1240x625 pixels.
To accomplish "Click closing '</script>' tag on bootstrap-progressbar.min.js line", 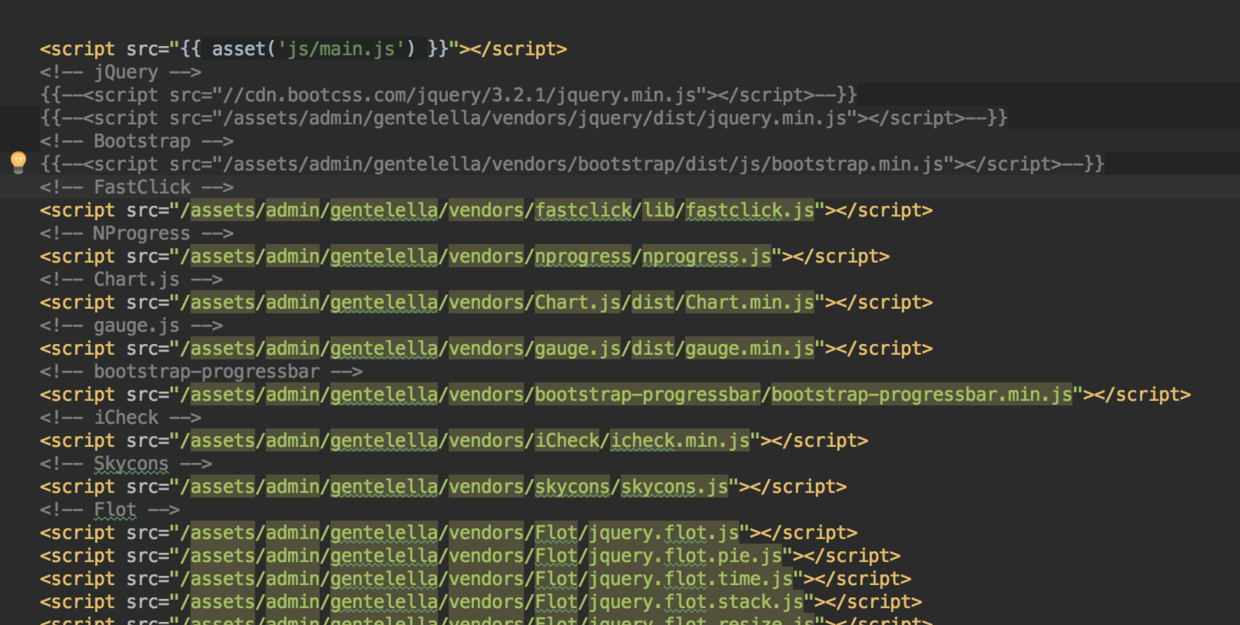I will (x=1142, y=394).
